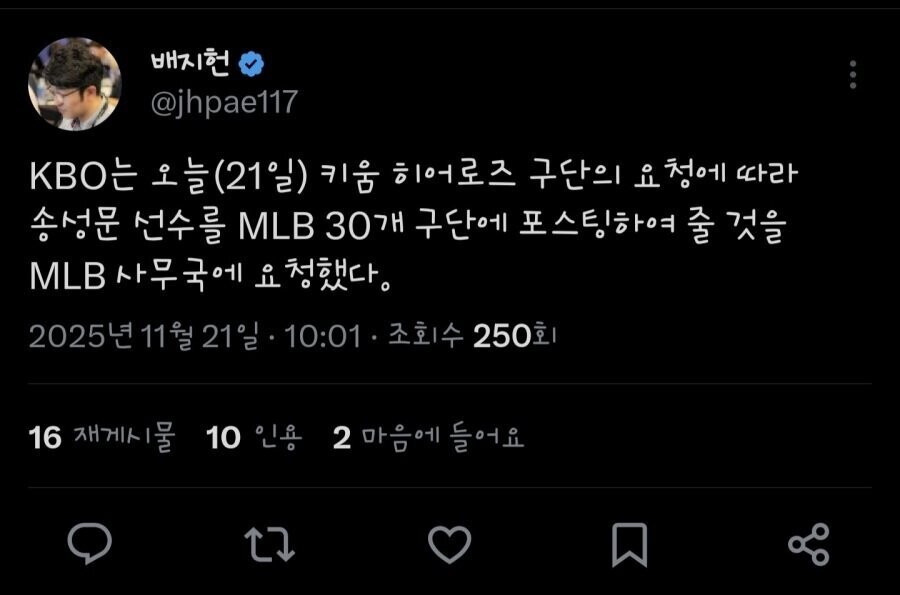Screen dimensions: 900x595
Task: Open the three-dot more options menu
Action: pyautogui.click(x=853, y=75)
